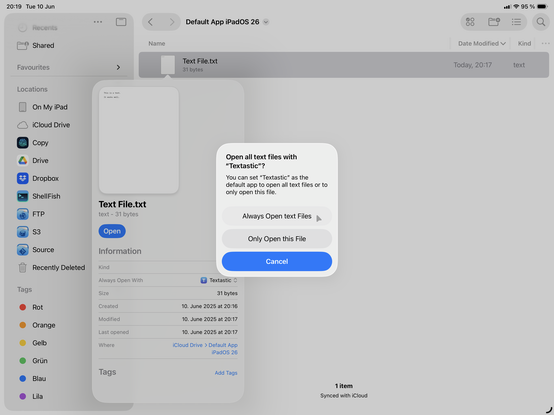
Task: Open sidebar ellipsis options menu
Action: pos(98,22)
